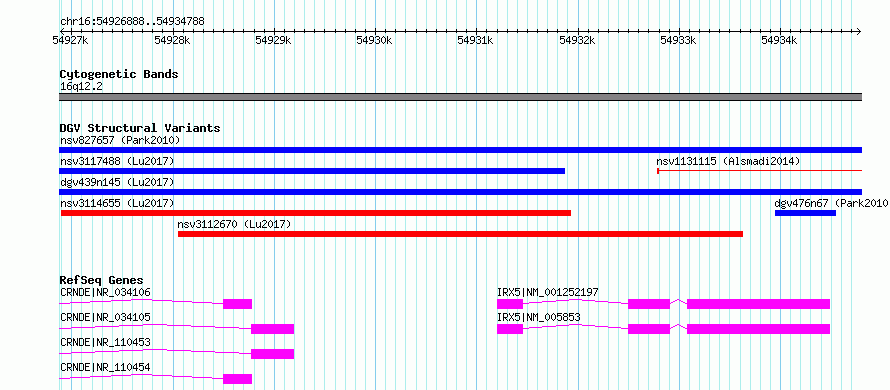890x390 pixels.
Task: Click the 54930k ruler tick label
Action: pyautogui.click(x=374, y=40)
